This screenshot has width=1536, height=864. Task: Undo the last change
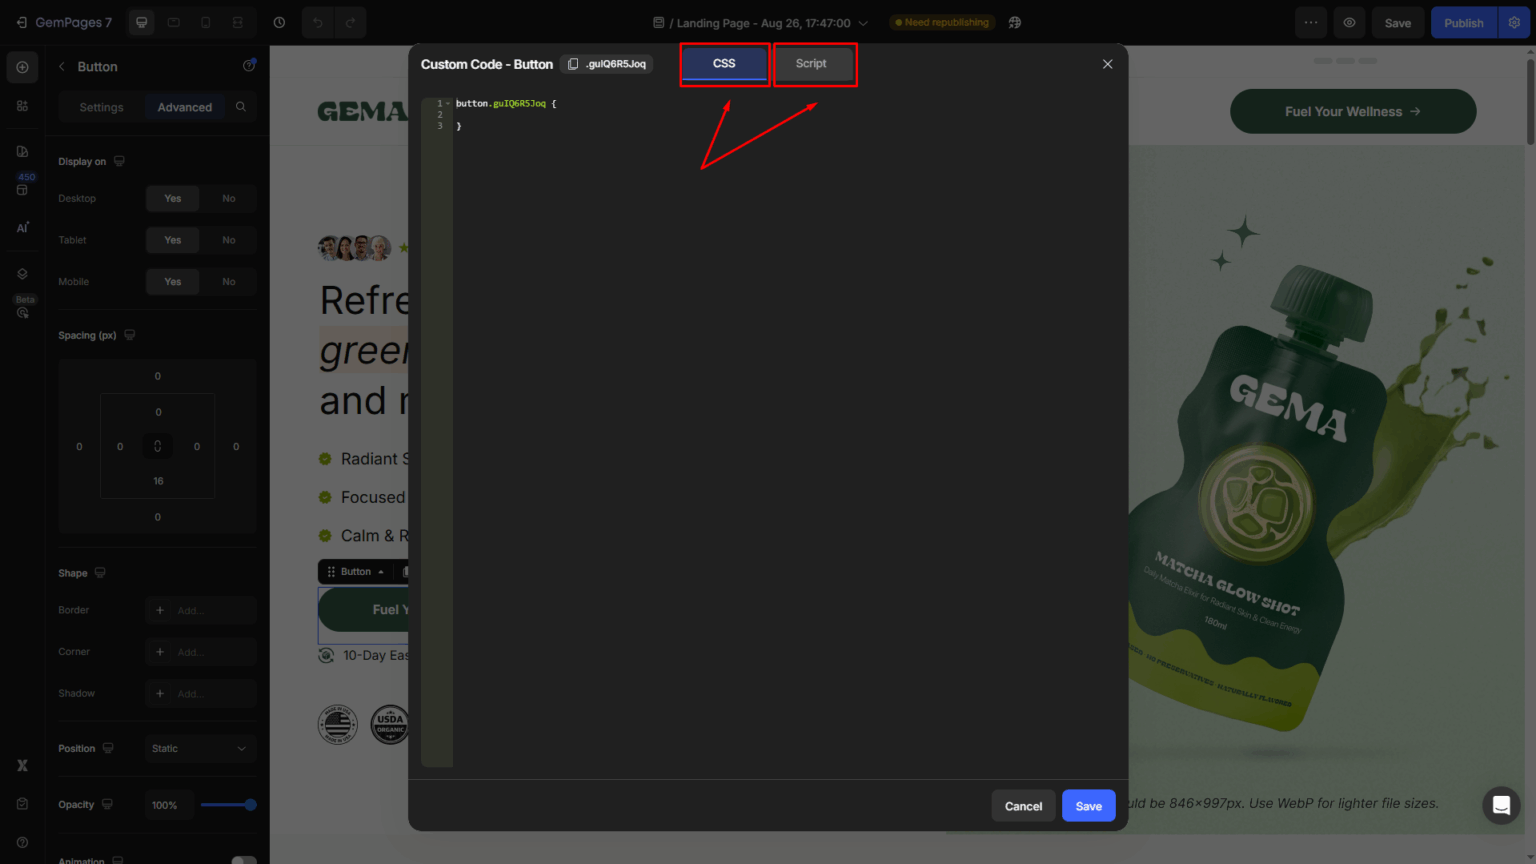point(317,22)
